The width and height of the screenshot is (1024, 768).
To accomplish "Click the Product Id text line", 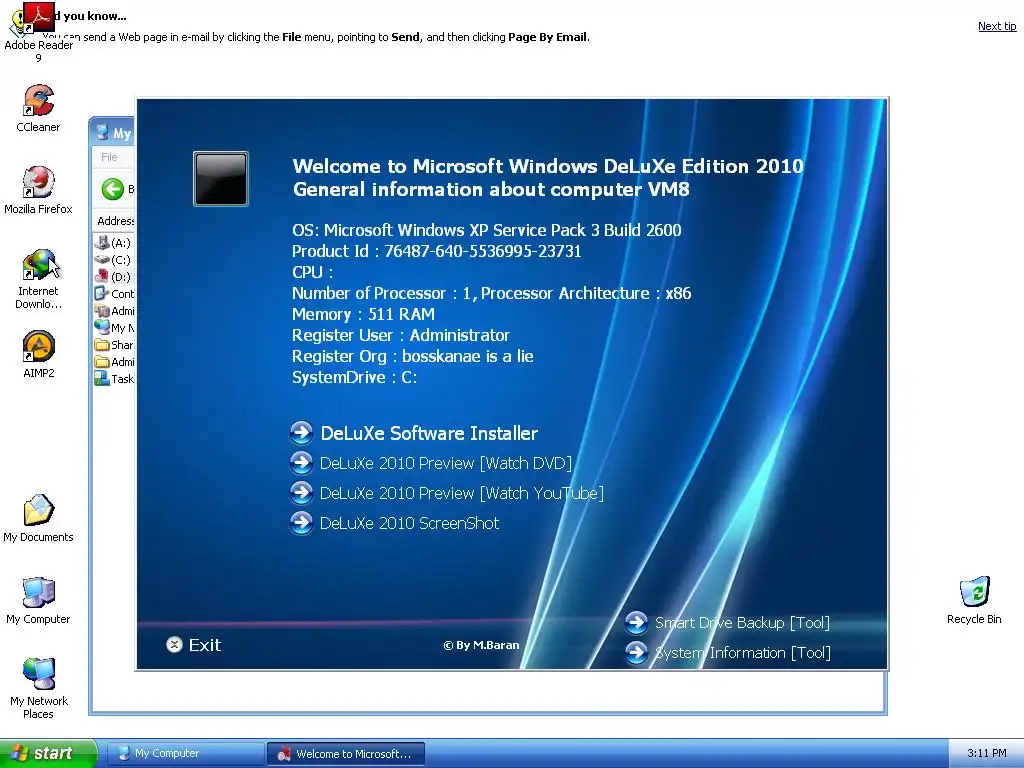I will click(436, 251).
